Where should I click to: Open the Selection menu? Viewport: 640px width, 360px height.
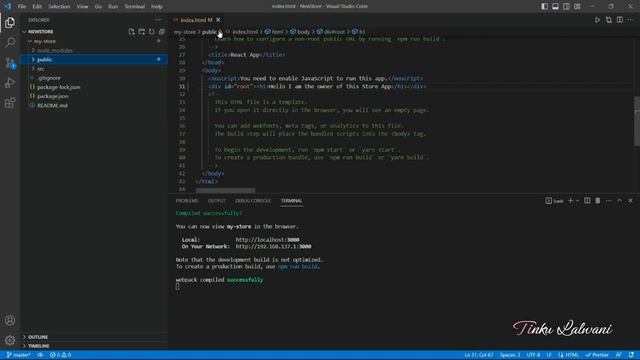coord(59,7)
